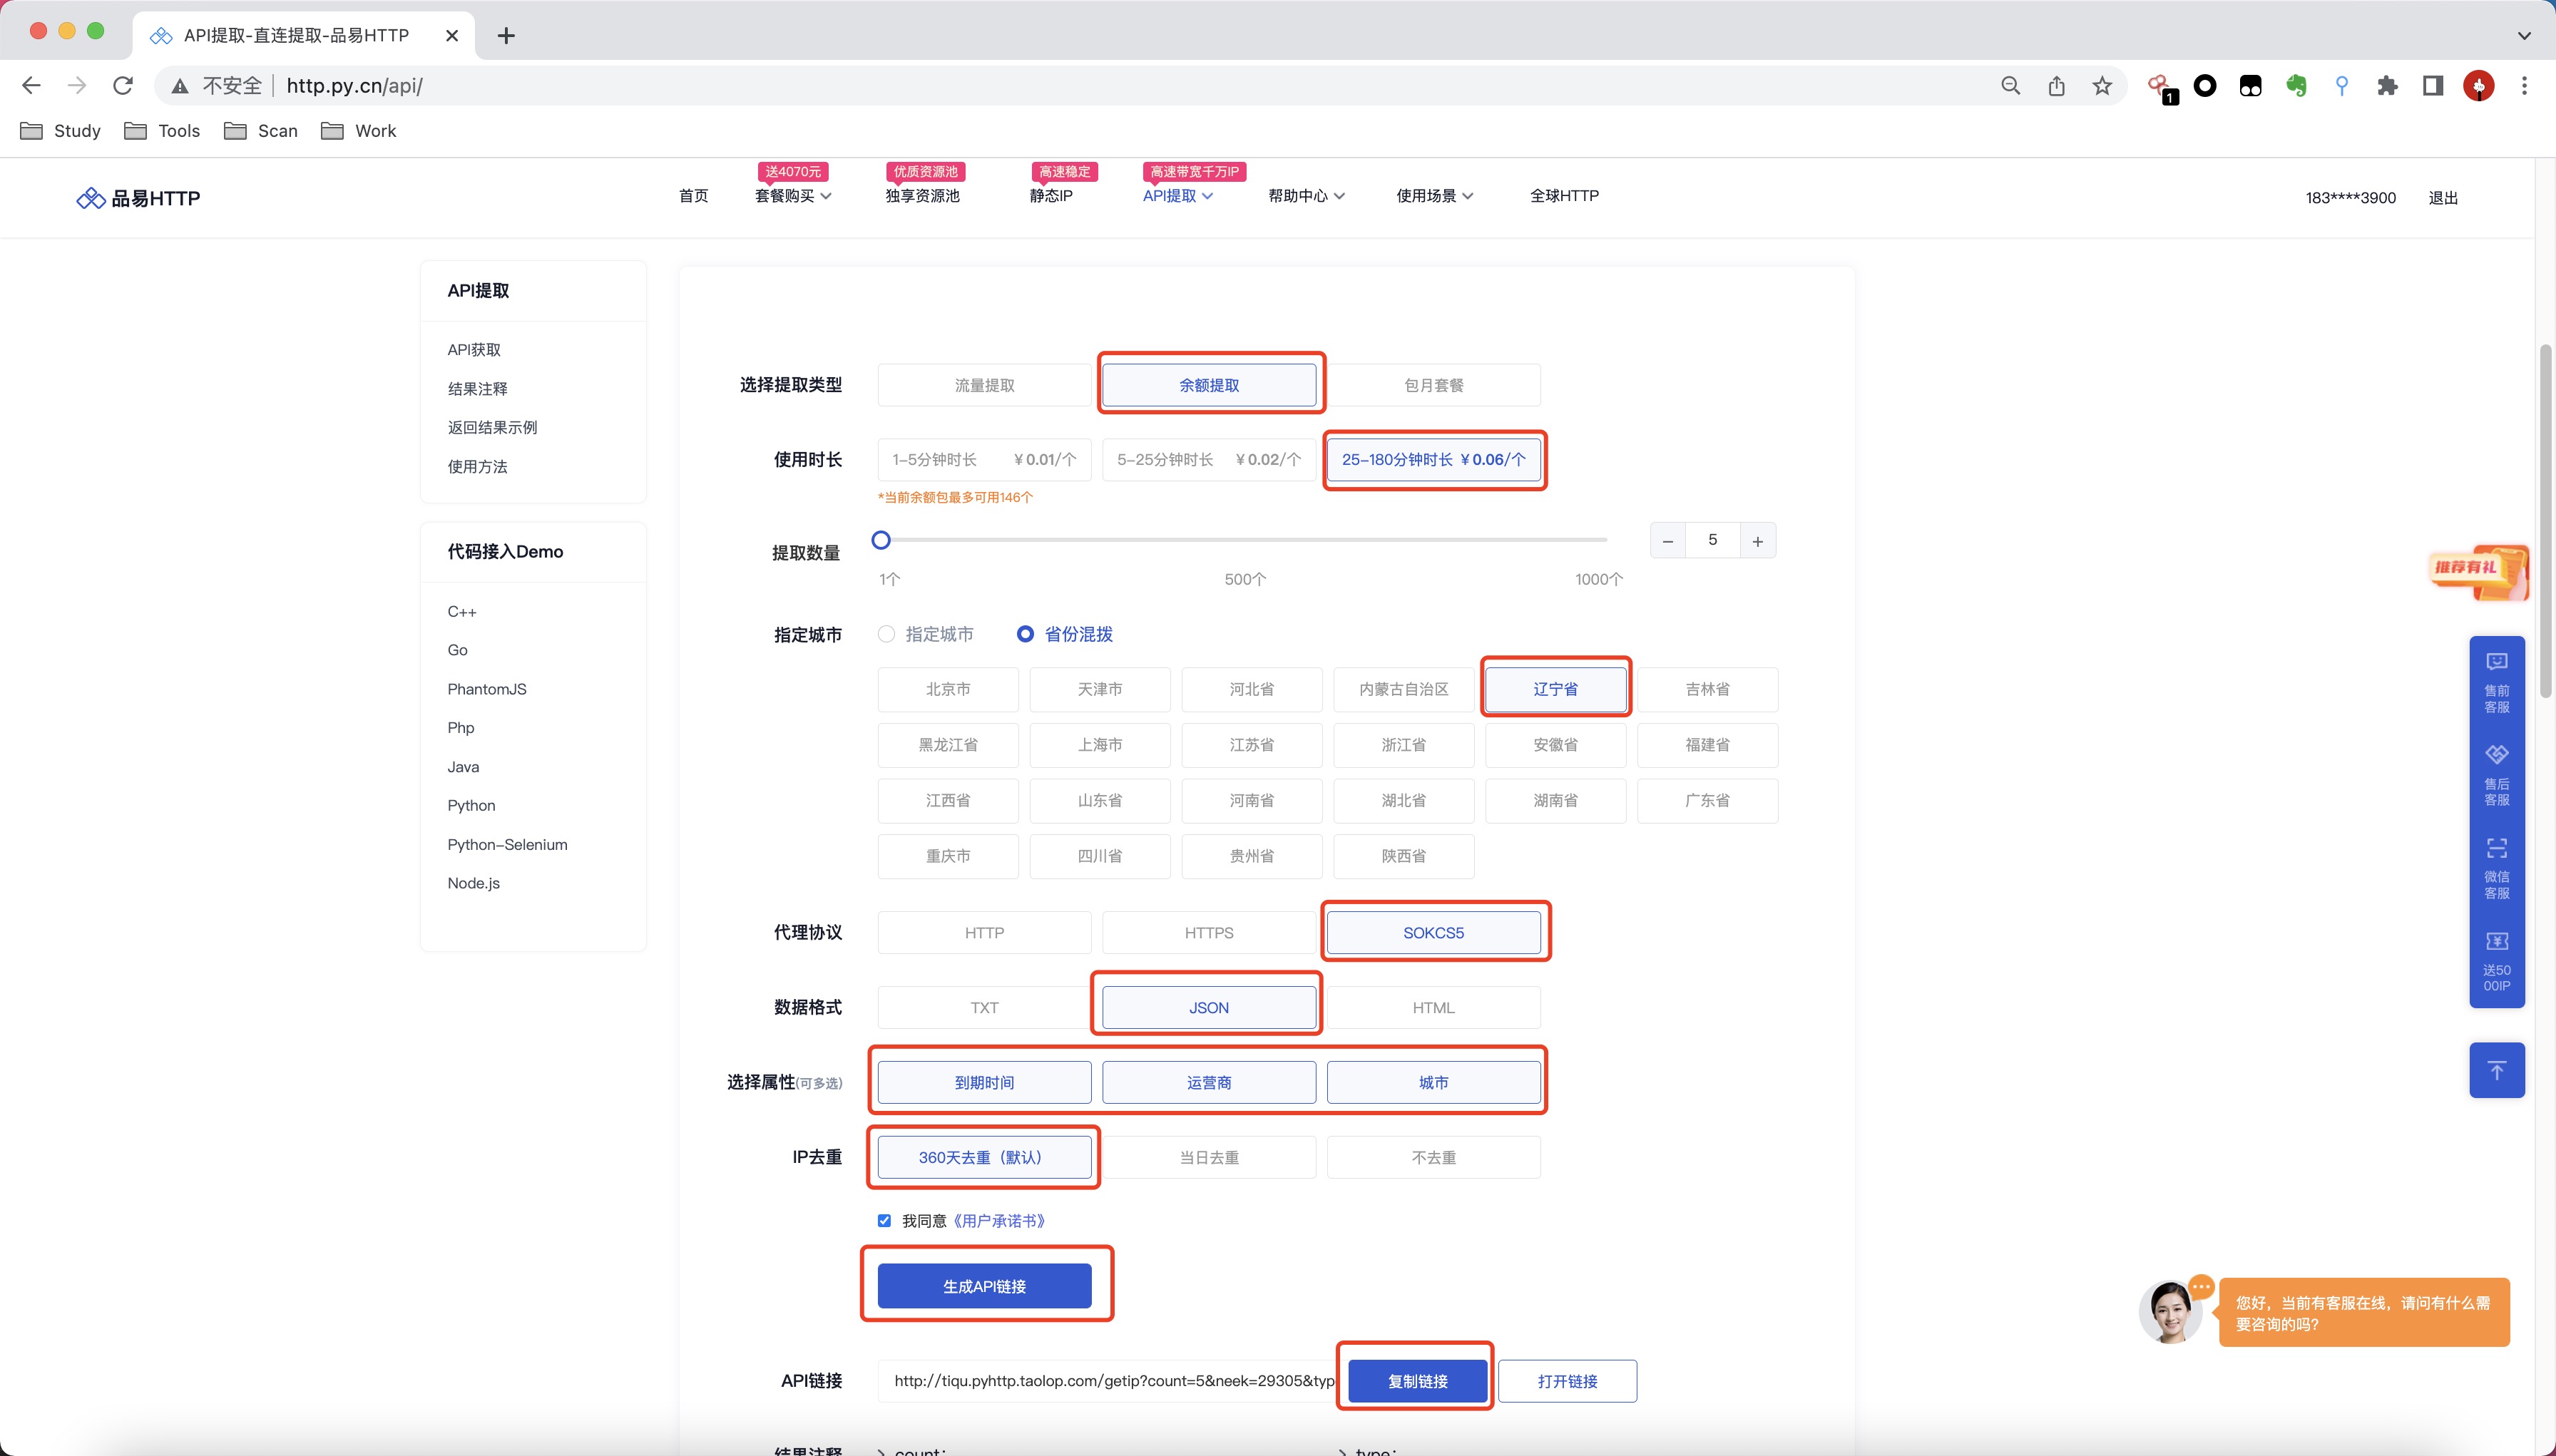Image resolution: width=2556 pixels, height=1456 pixels.
Task: Select the 指定城市 radio button
Action: [x=886, y=634]
